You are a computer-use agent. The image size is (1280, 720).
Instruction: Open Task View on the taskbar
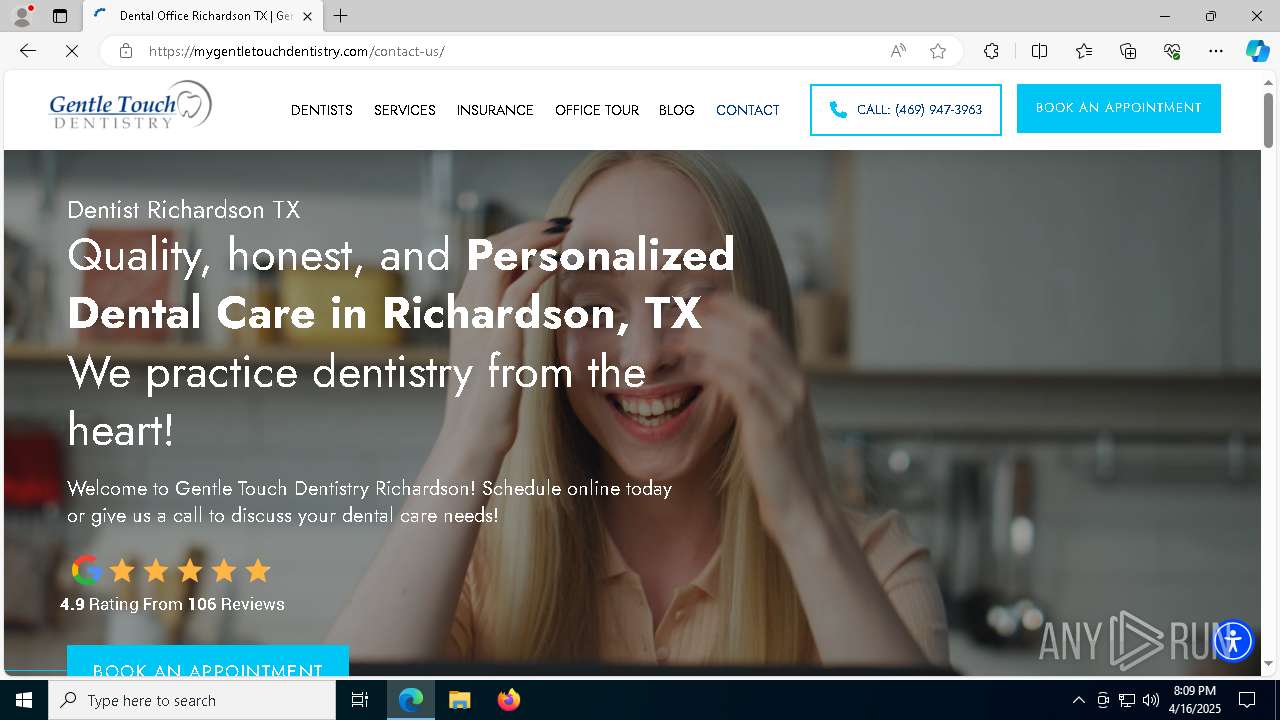[360, 700]
